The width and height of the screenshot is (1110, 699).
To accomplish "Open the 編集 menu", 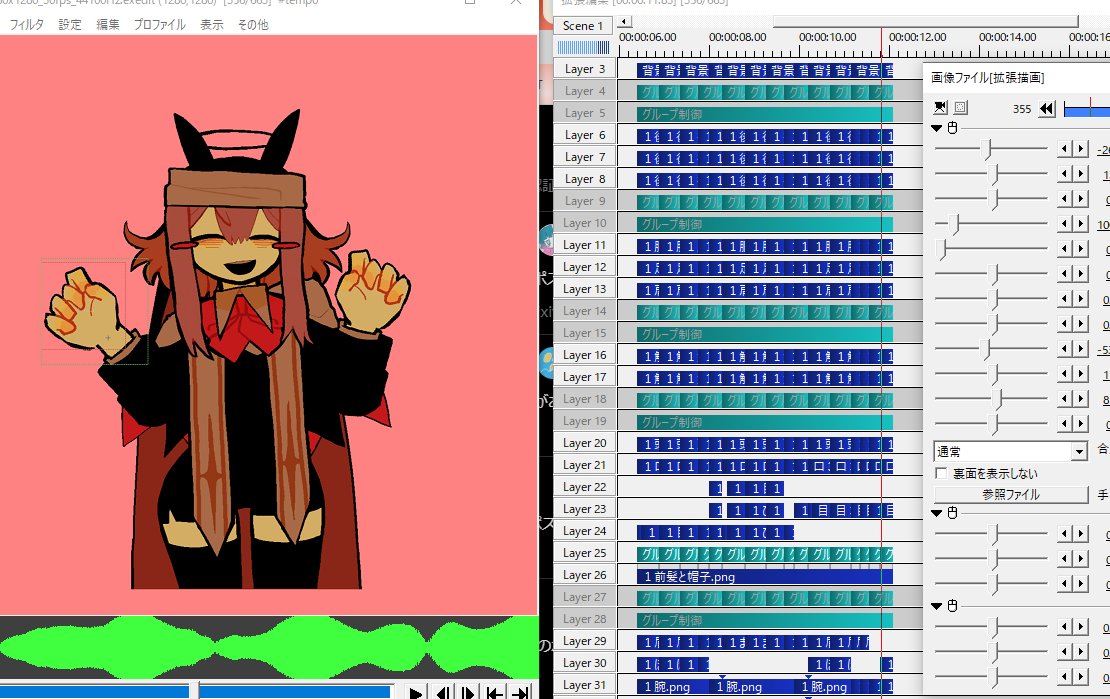I will click(x=108, y=24).
